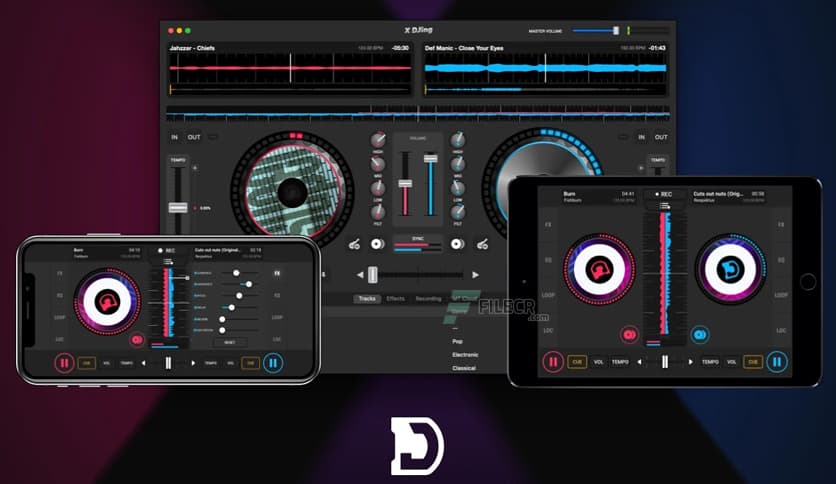The width and height of the screenshot is (836, 484).
Task: Click red circular sync icon on phone left deck
Action: click(137, 339)
